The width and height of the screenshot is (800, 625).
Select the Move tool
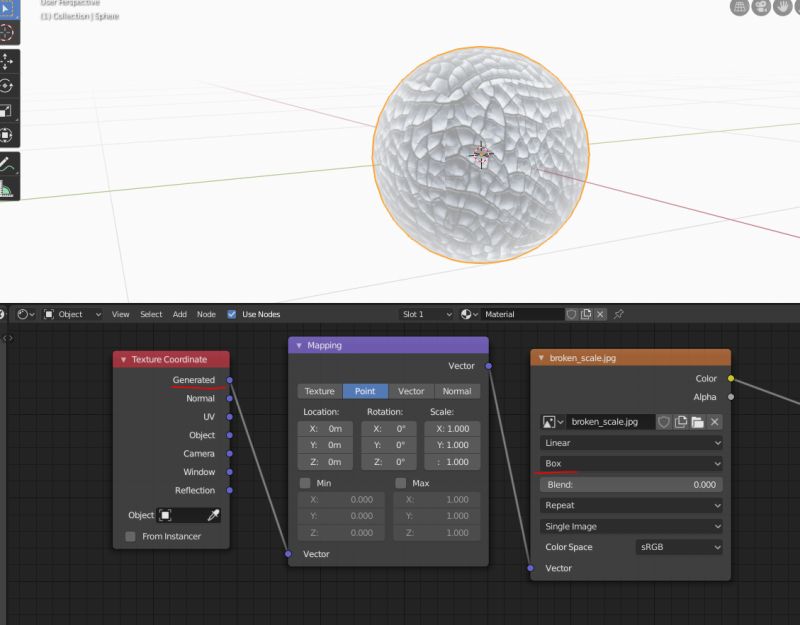click(7, 62)
